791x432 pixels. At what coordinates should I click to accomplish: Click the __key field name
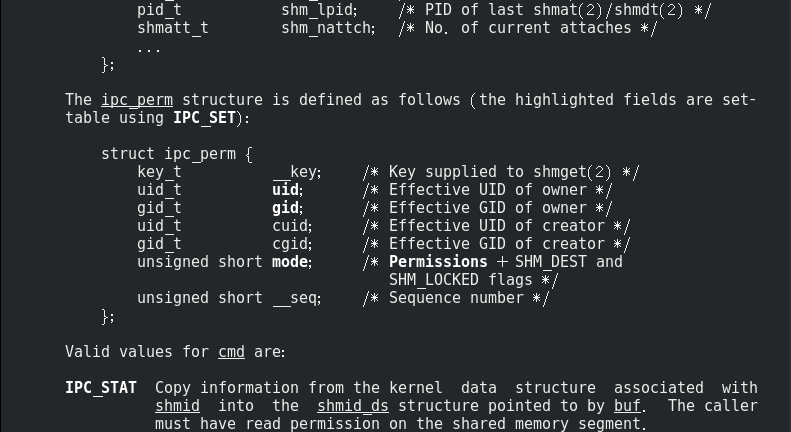click(x=295, y=172)
